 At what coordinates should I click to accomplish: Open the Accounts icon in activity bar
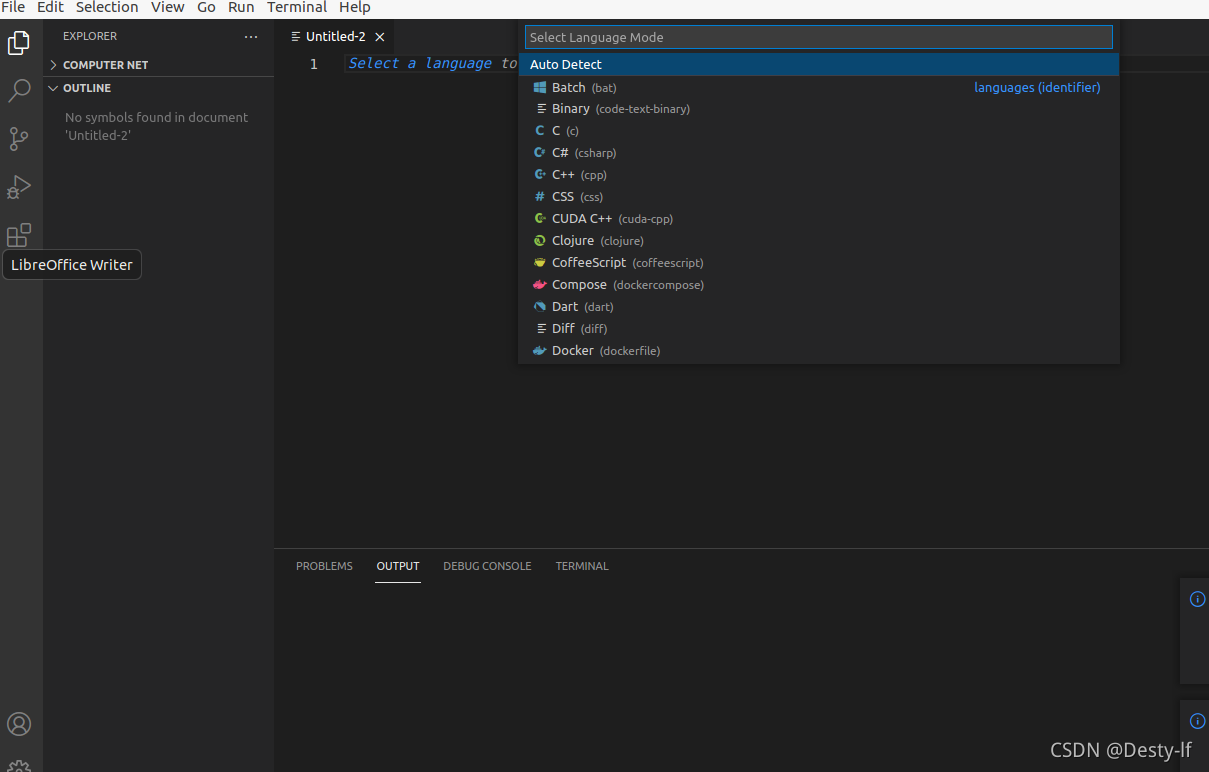point(19,724)
